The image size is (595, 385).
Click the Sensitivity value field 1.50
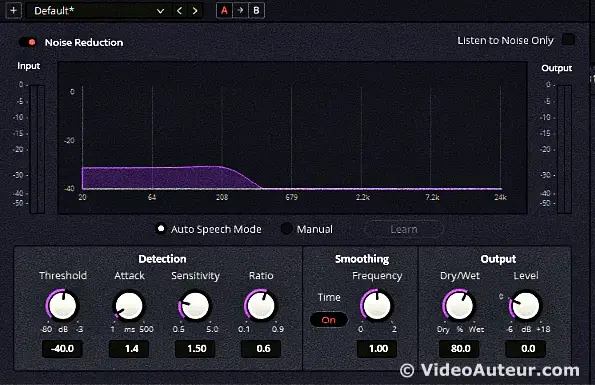tap(195, 349)
